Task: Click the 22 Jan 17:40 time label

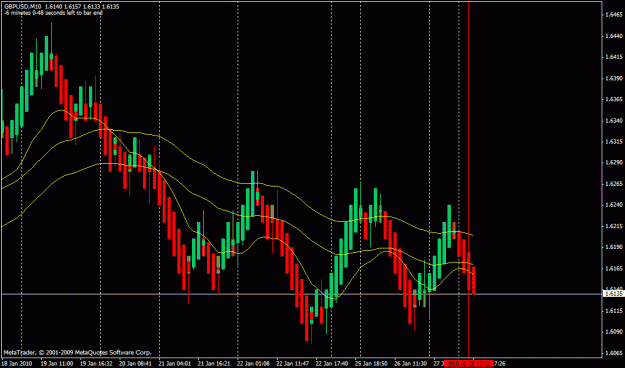Action: 332,364
